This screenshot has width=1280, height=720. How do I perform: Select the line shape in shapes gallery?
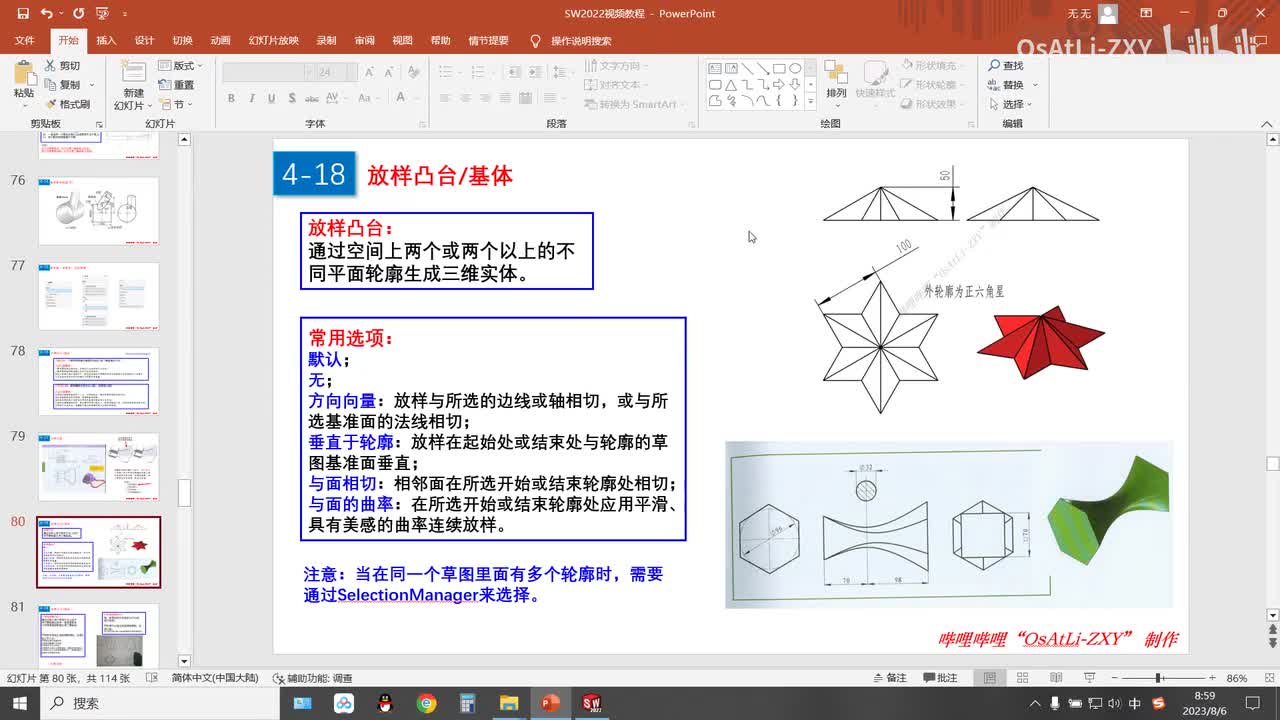(747, 69)
